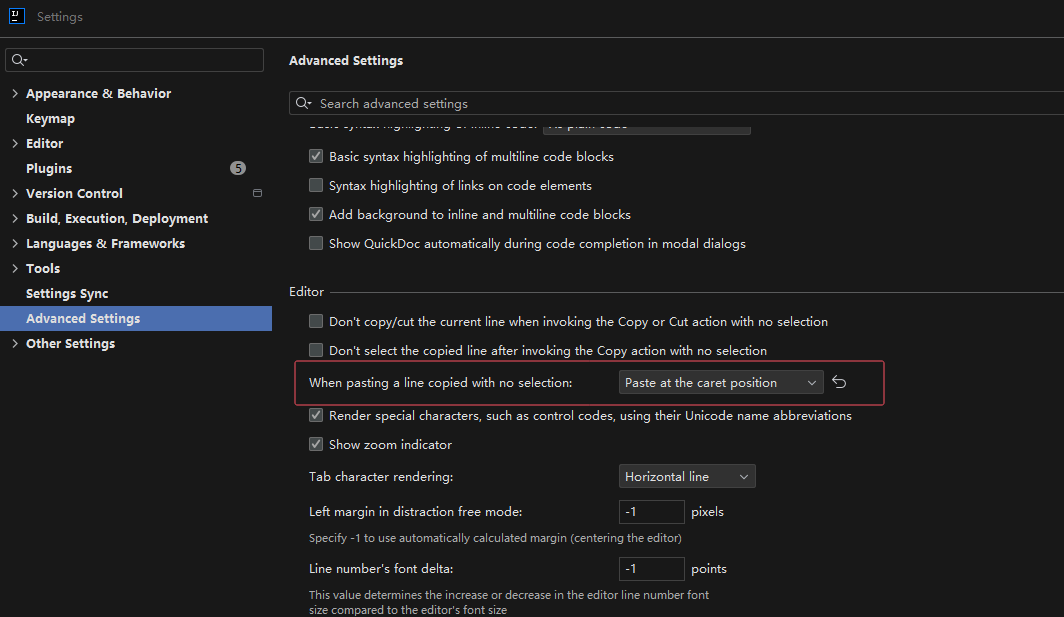This screenshot has height=617, width=1064.
Task: Click the Plugins update count badge
Action: [237, 168]
